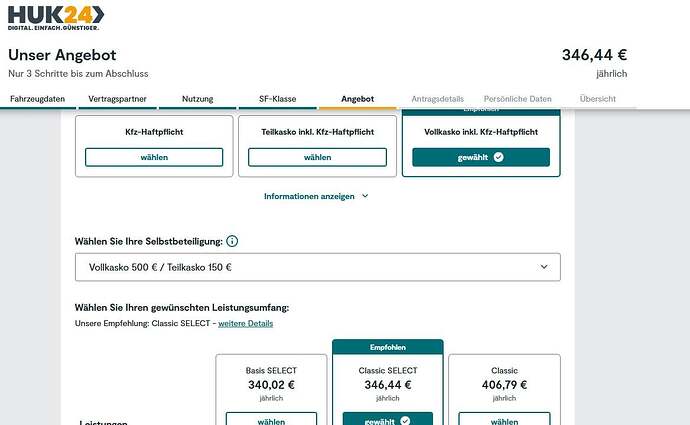Click the Selbstbeteiligung dropdown arrow

click(x=544, y=267)
